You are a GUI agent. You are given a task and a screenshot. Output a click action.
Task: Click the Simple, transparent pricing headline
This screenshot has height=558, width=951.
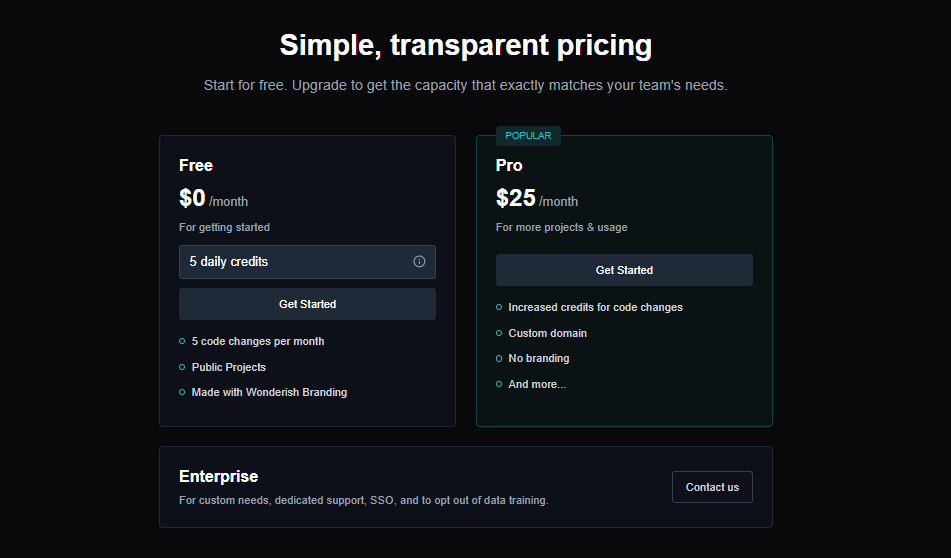click(466, 45)
